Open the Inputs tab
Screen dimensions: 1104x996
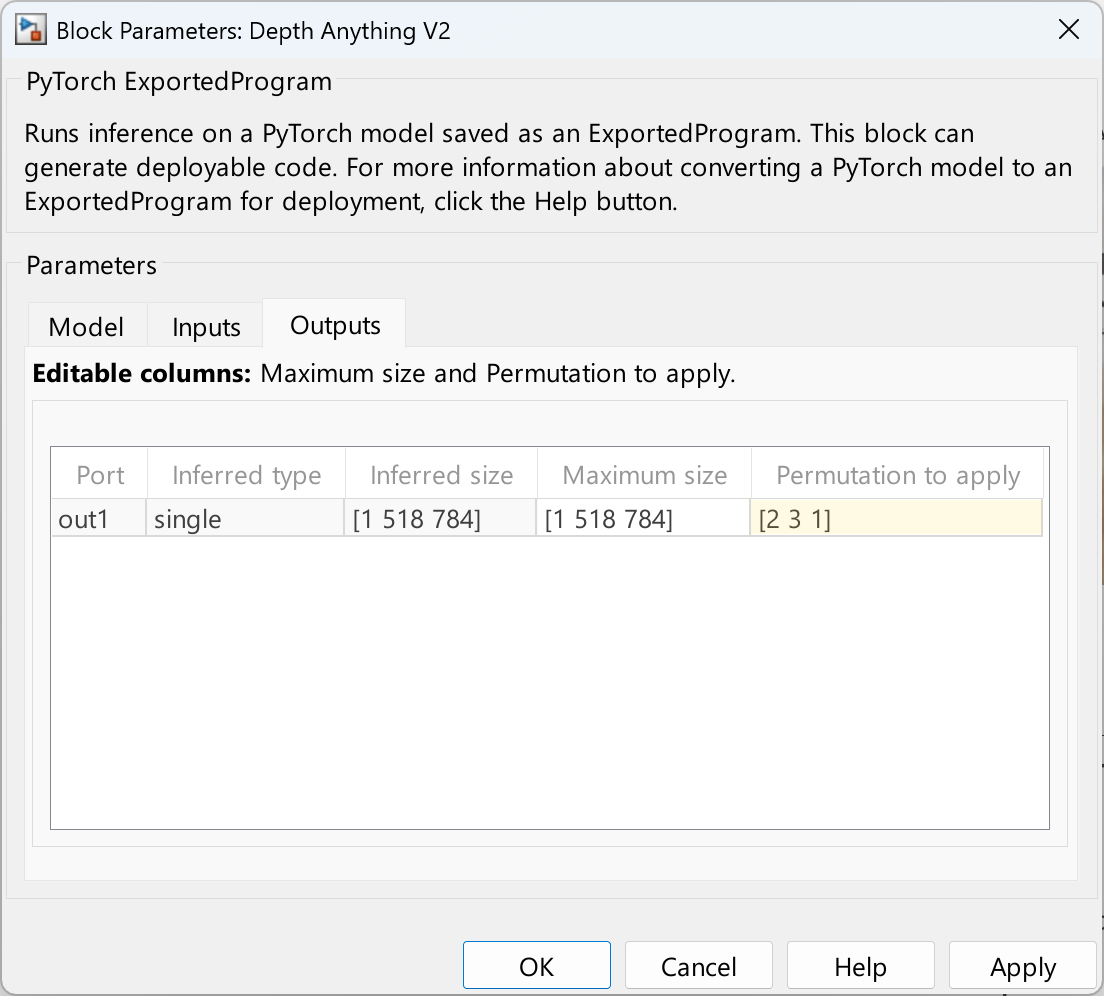[206, 327]
